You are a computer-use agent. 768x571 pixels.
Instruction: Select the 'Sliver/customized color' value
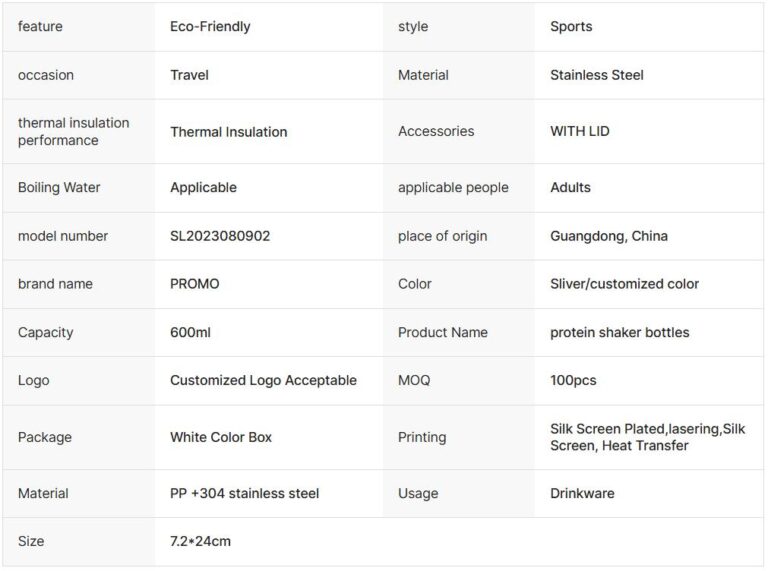624,284
